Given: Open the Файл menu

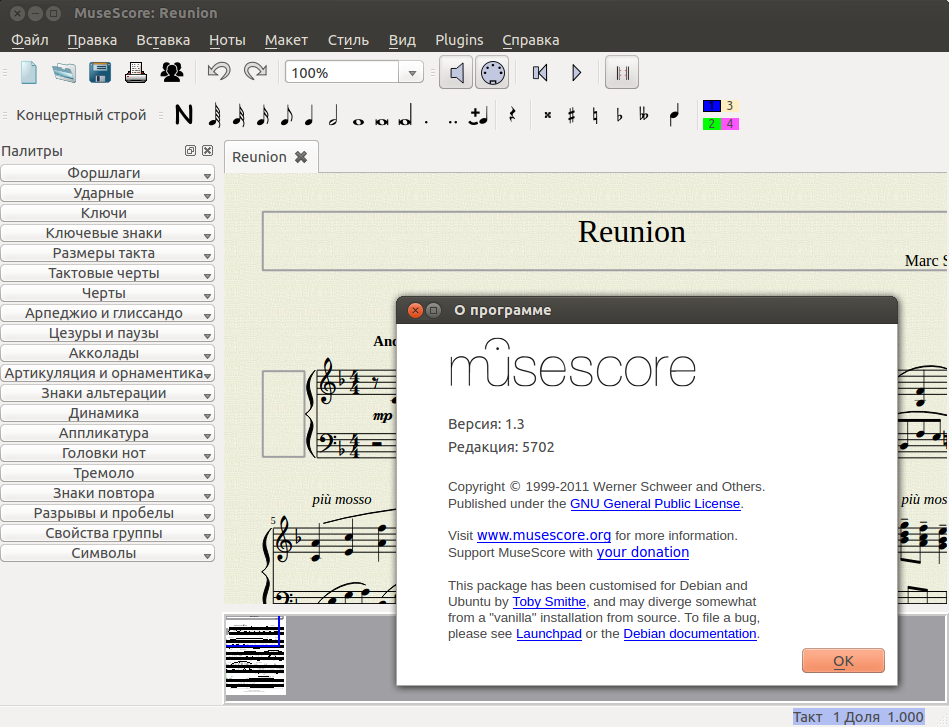Looking at the screenshot, I should (x=30, y=40).
